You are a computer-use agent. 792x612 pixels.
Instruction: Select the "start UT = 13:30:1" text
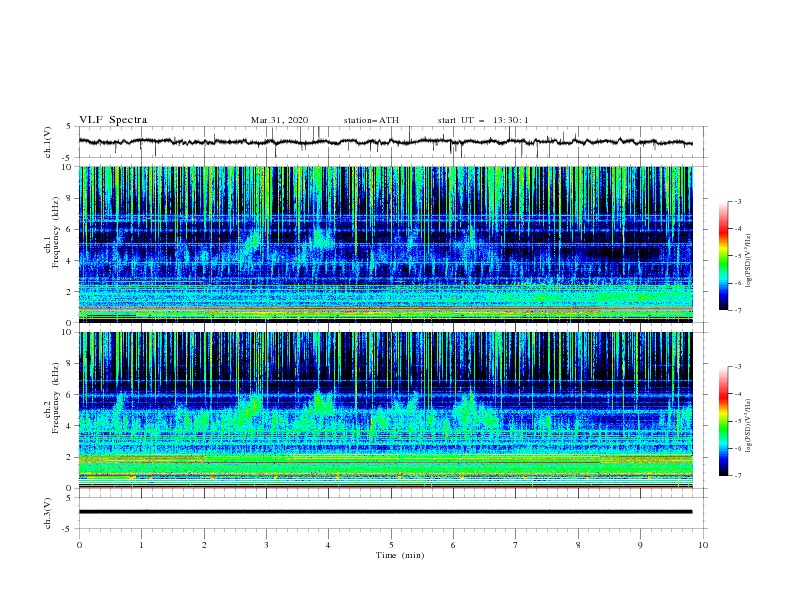pos(483,120)
